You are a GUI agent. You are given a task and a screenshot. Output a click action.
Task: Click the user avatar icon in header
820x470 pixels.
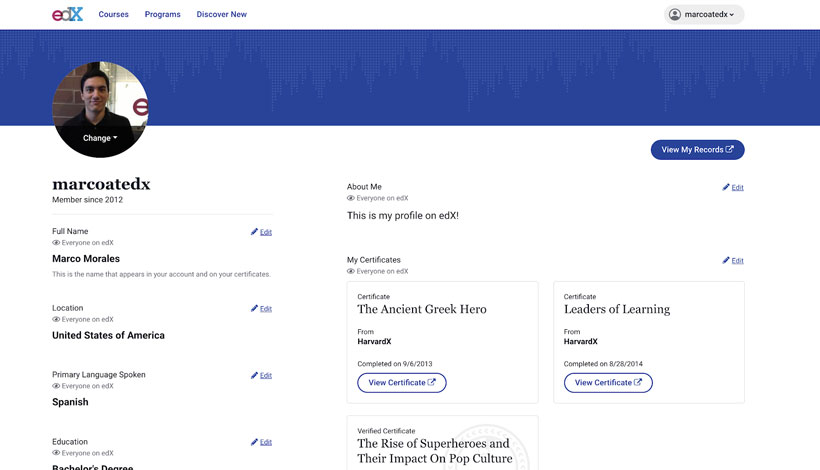click(675, 15)
